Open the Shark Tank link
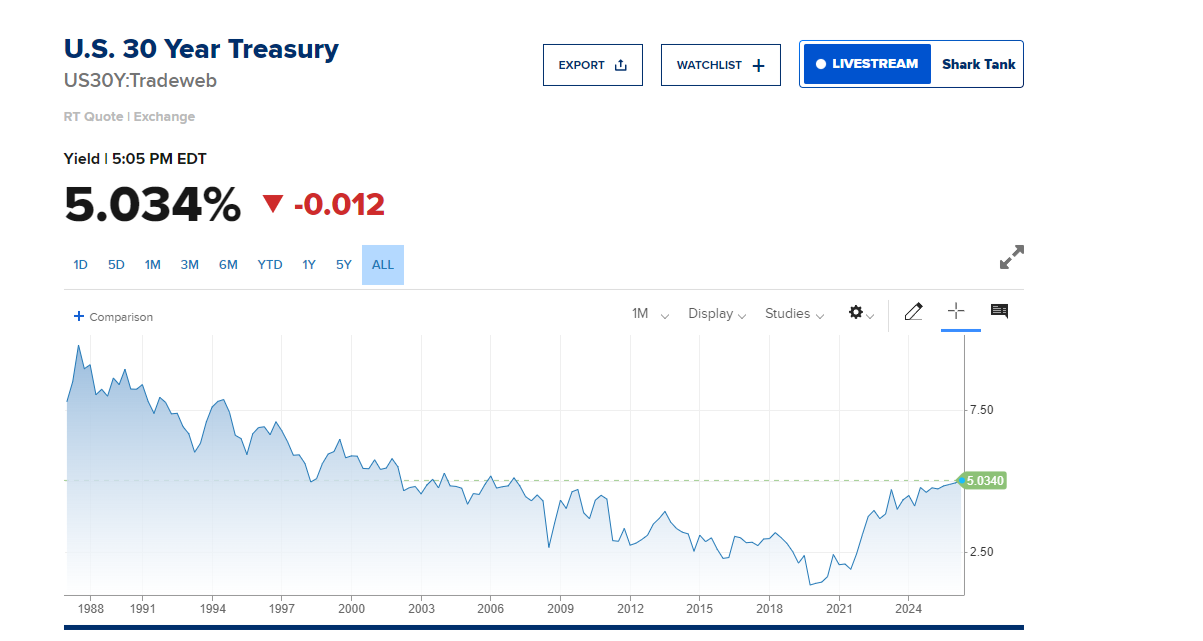Viewport: 1203px width, 641px height. tap(978, 64)
